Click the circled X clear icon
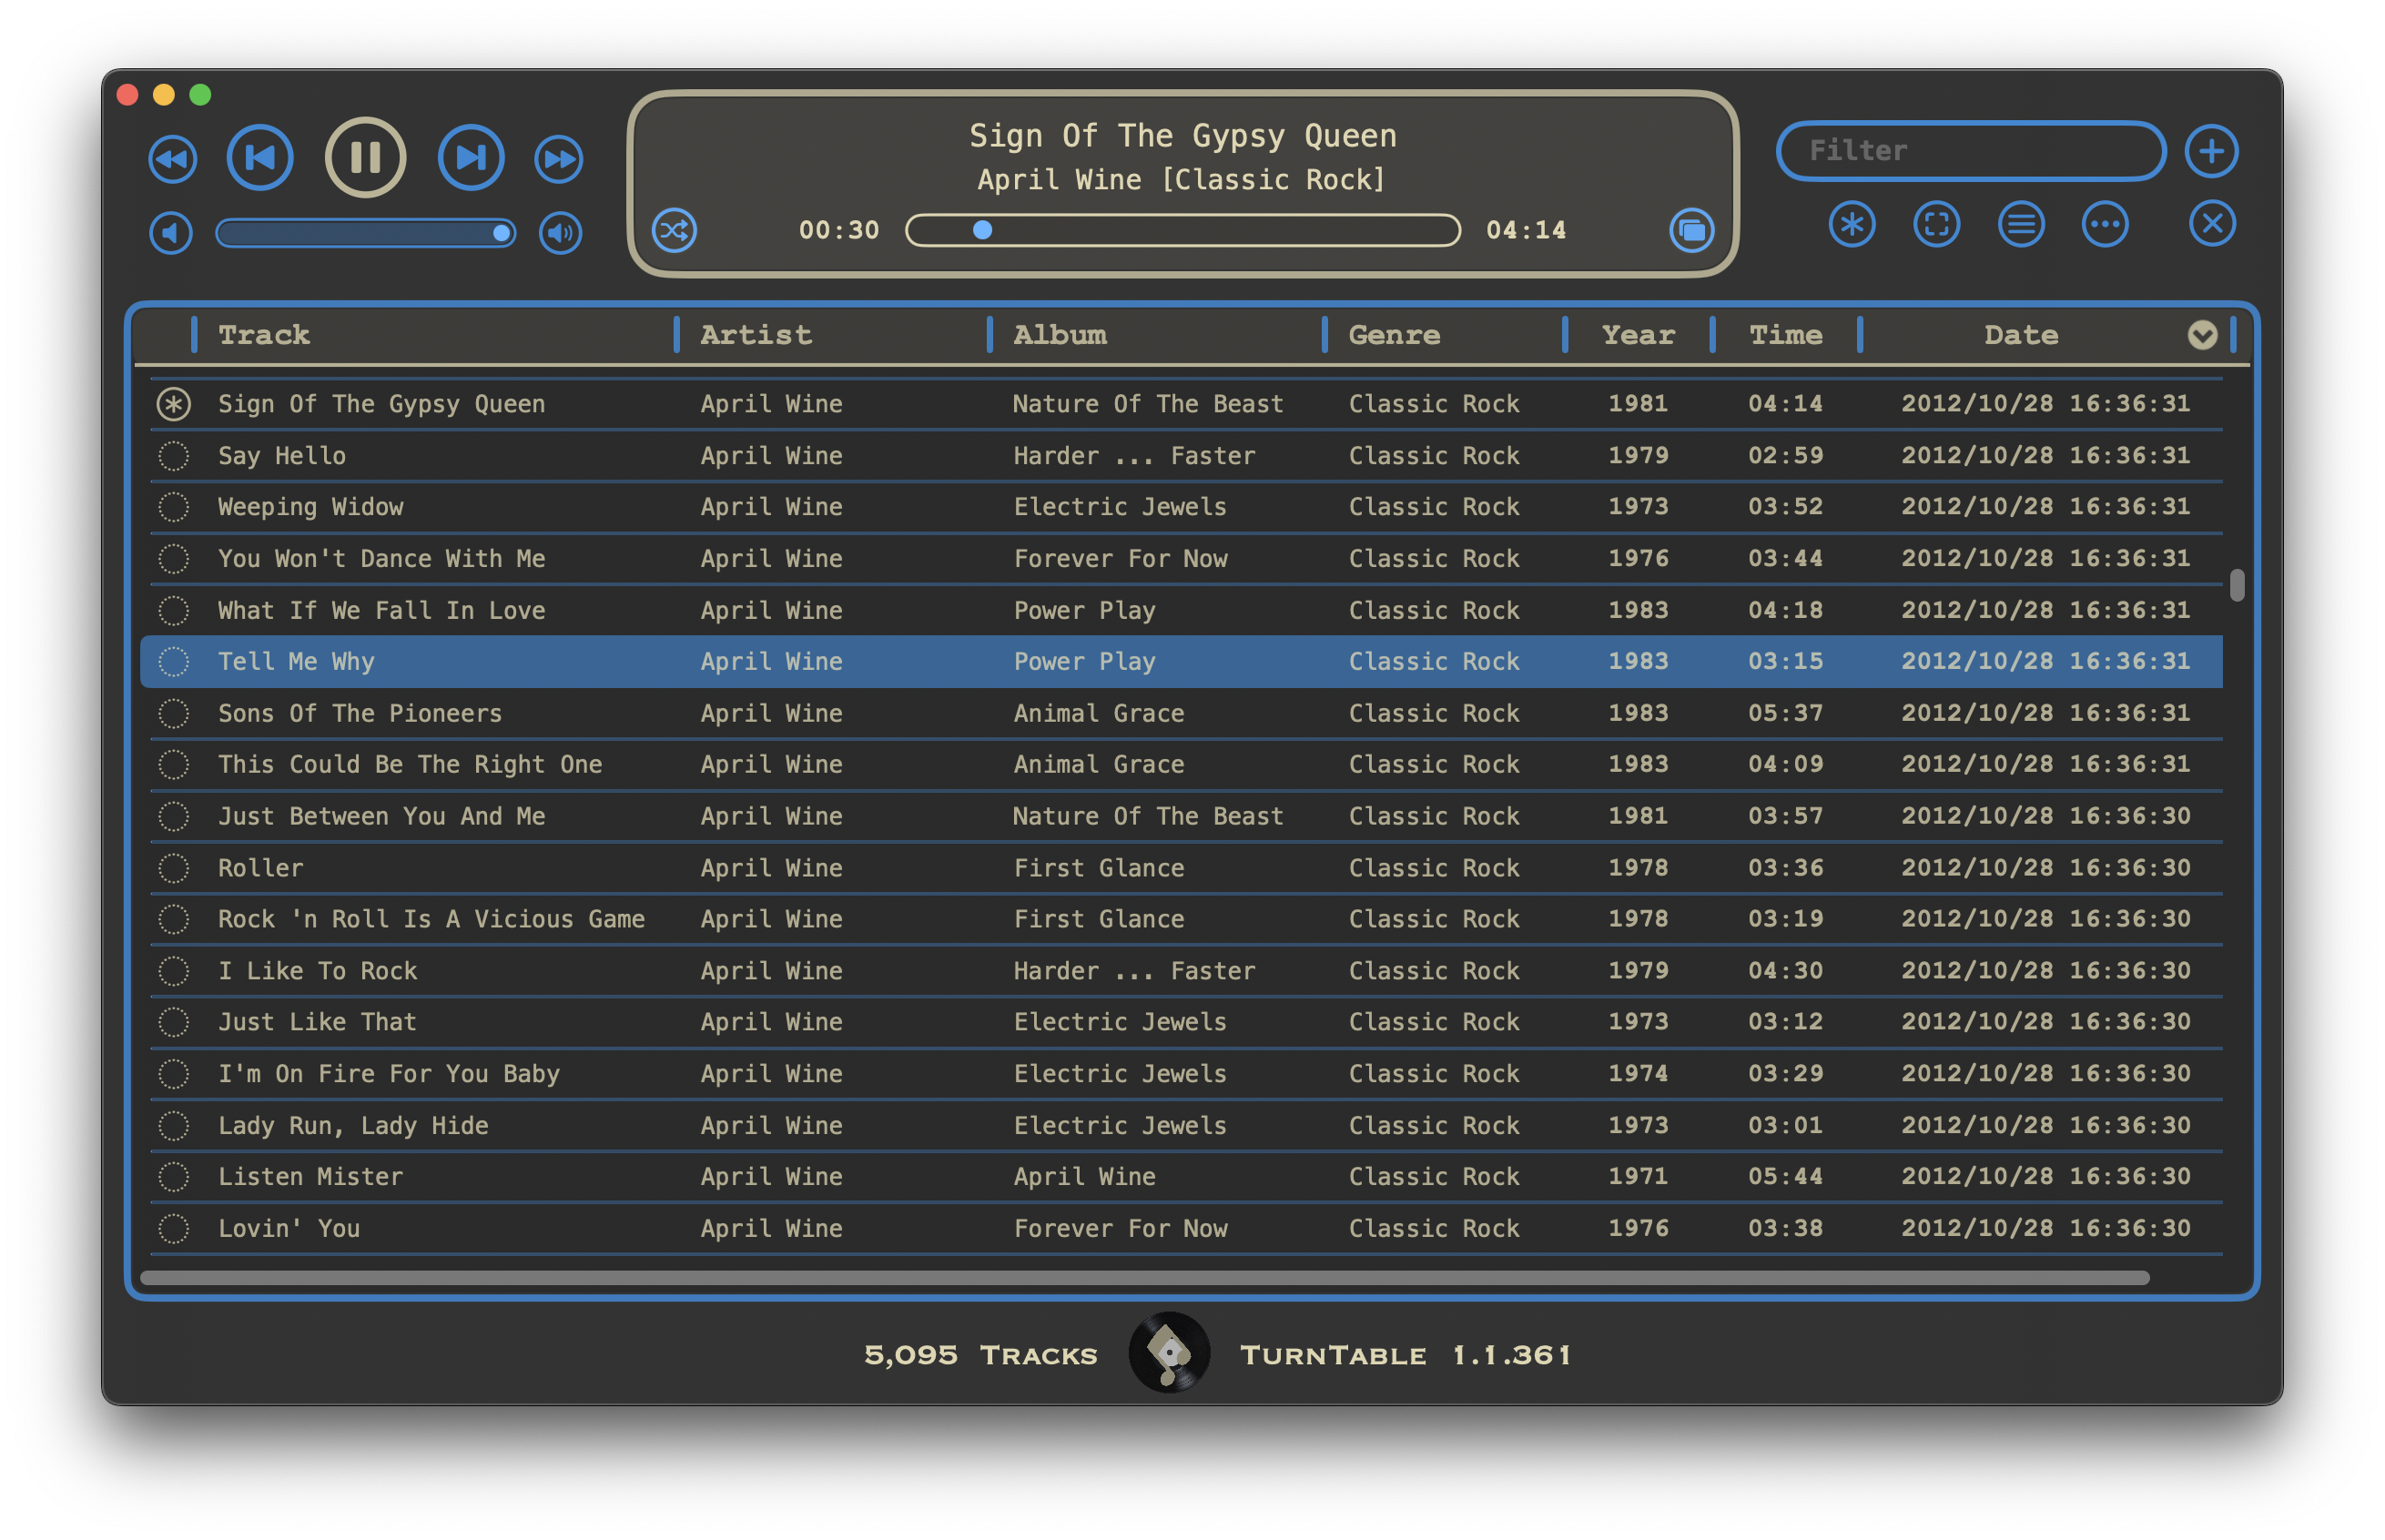The height and width of the screenshot is (1540, 2385). (x=2211, y=224)
